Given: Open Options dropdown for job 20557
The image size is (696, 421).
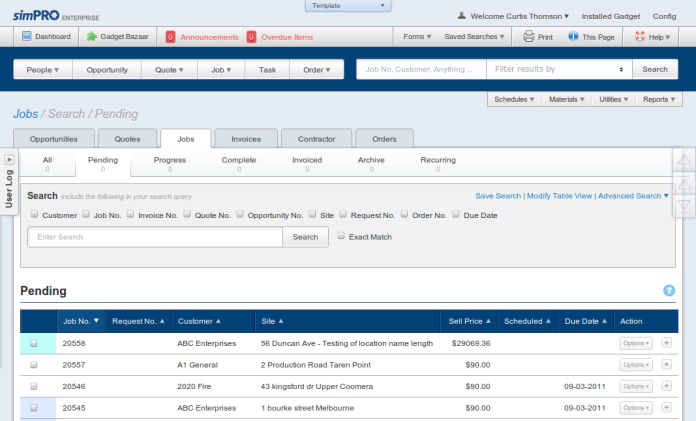Looking at the screenshot, I should click(x=636, y=365).
